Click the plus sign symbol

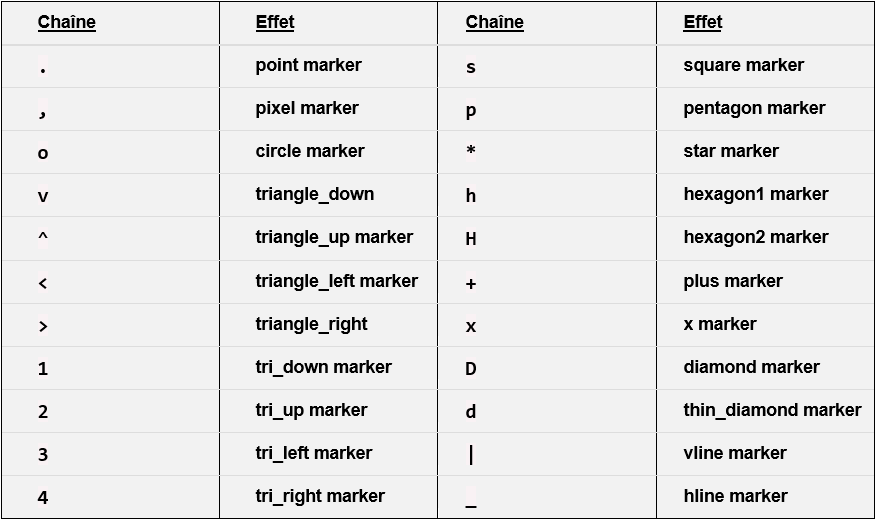[471, 284]
